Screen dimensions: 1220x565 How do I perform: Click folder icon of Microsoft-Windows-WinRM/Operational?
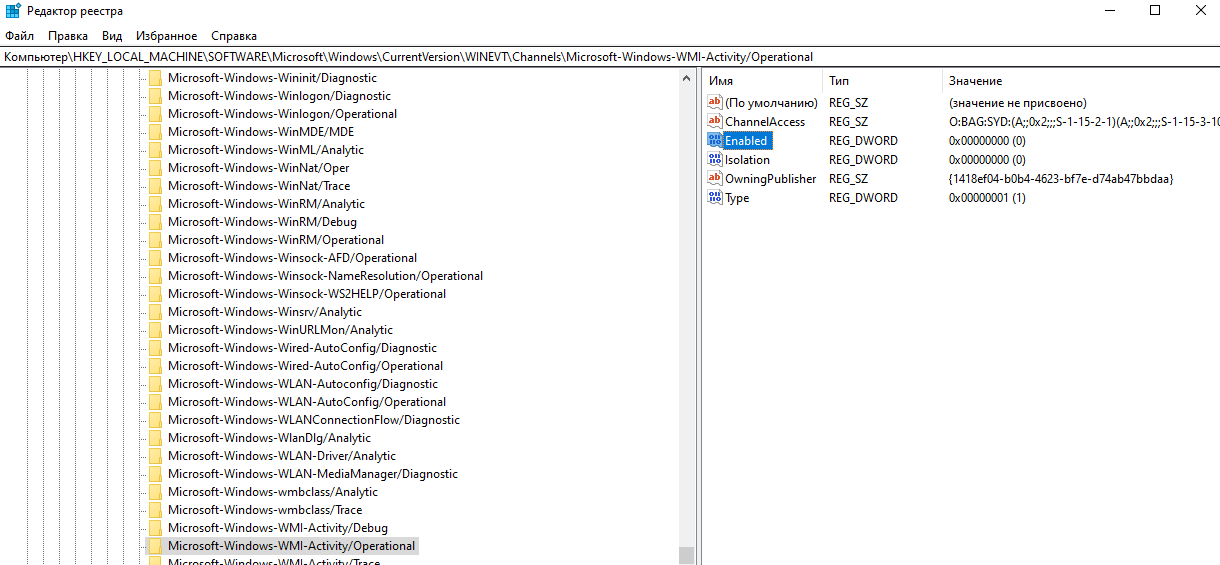point(155,240)
